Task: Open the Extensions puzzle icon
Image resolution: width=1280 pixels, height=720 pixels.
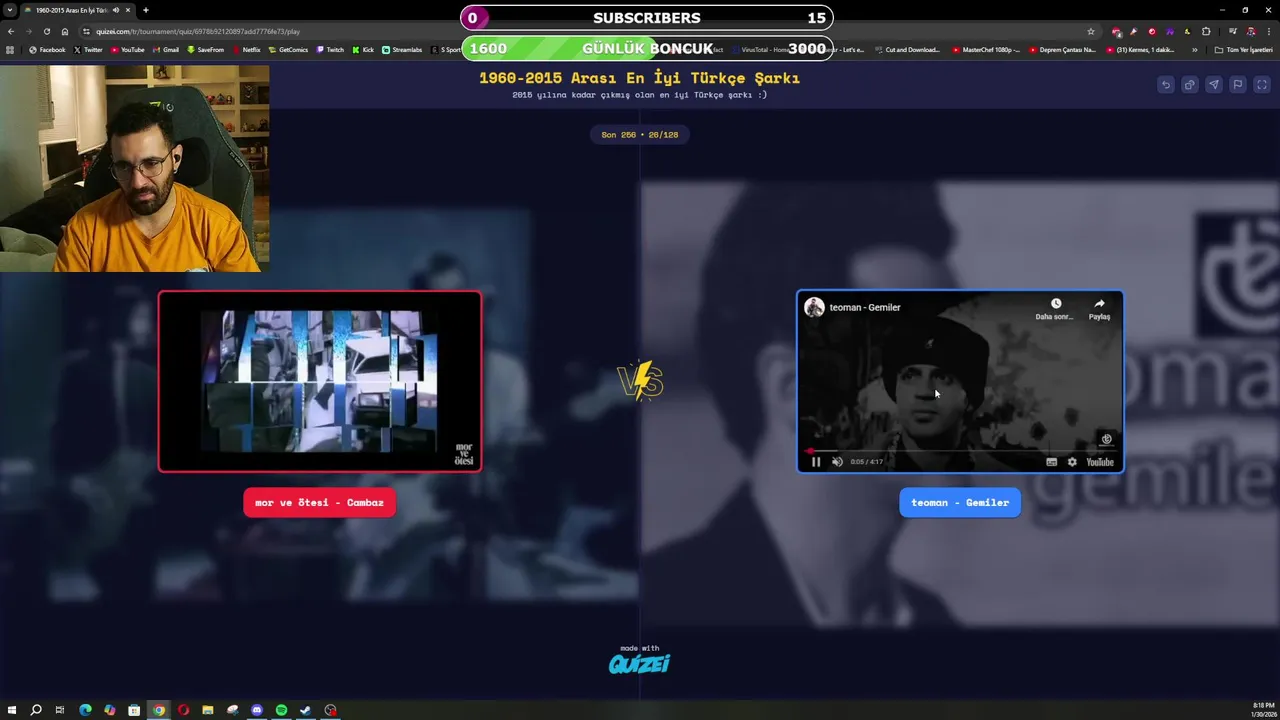Action: coord(1206,31)
